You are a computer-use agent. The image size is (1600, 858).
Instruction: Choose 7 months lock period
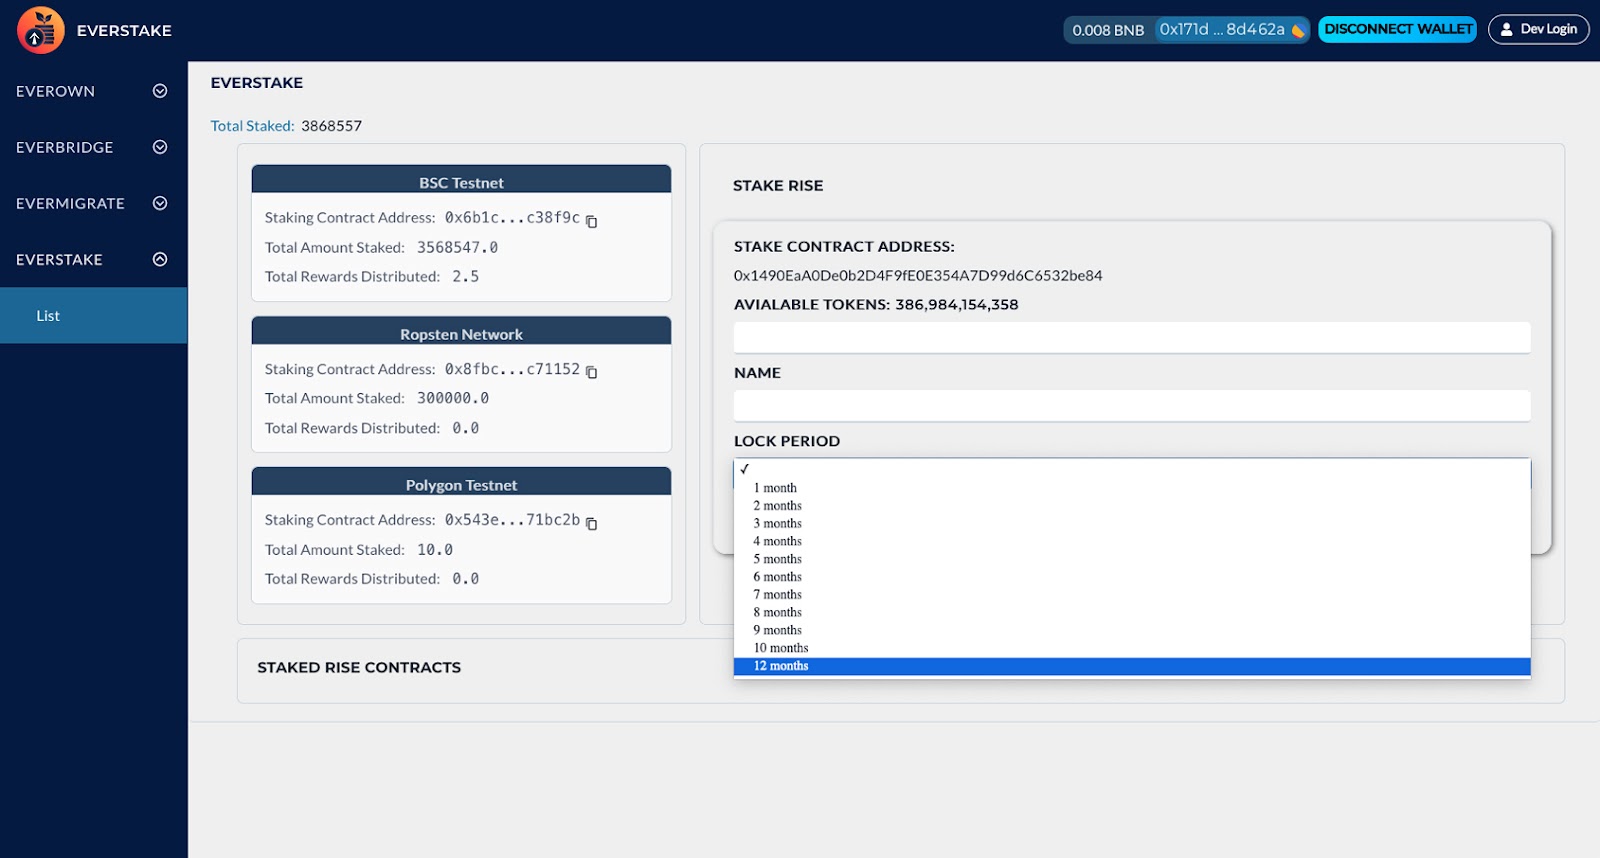point(1132,595)
